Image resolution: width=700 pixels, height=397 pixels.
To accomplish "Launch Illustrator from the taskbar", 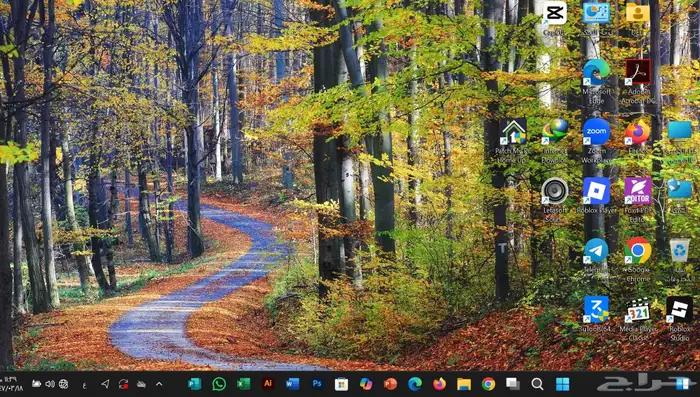I will [x=268, y=384].
